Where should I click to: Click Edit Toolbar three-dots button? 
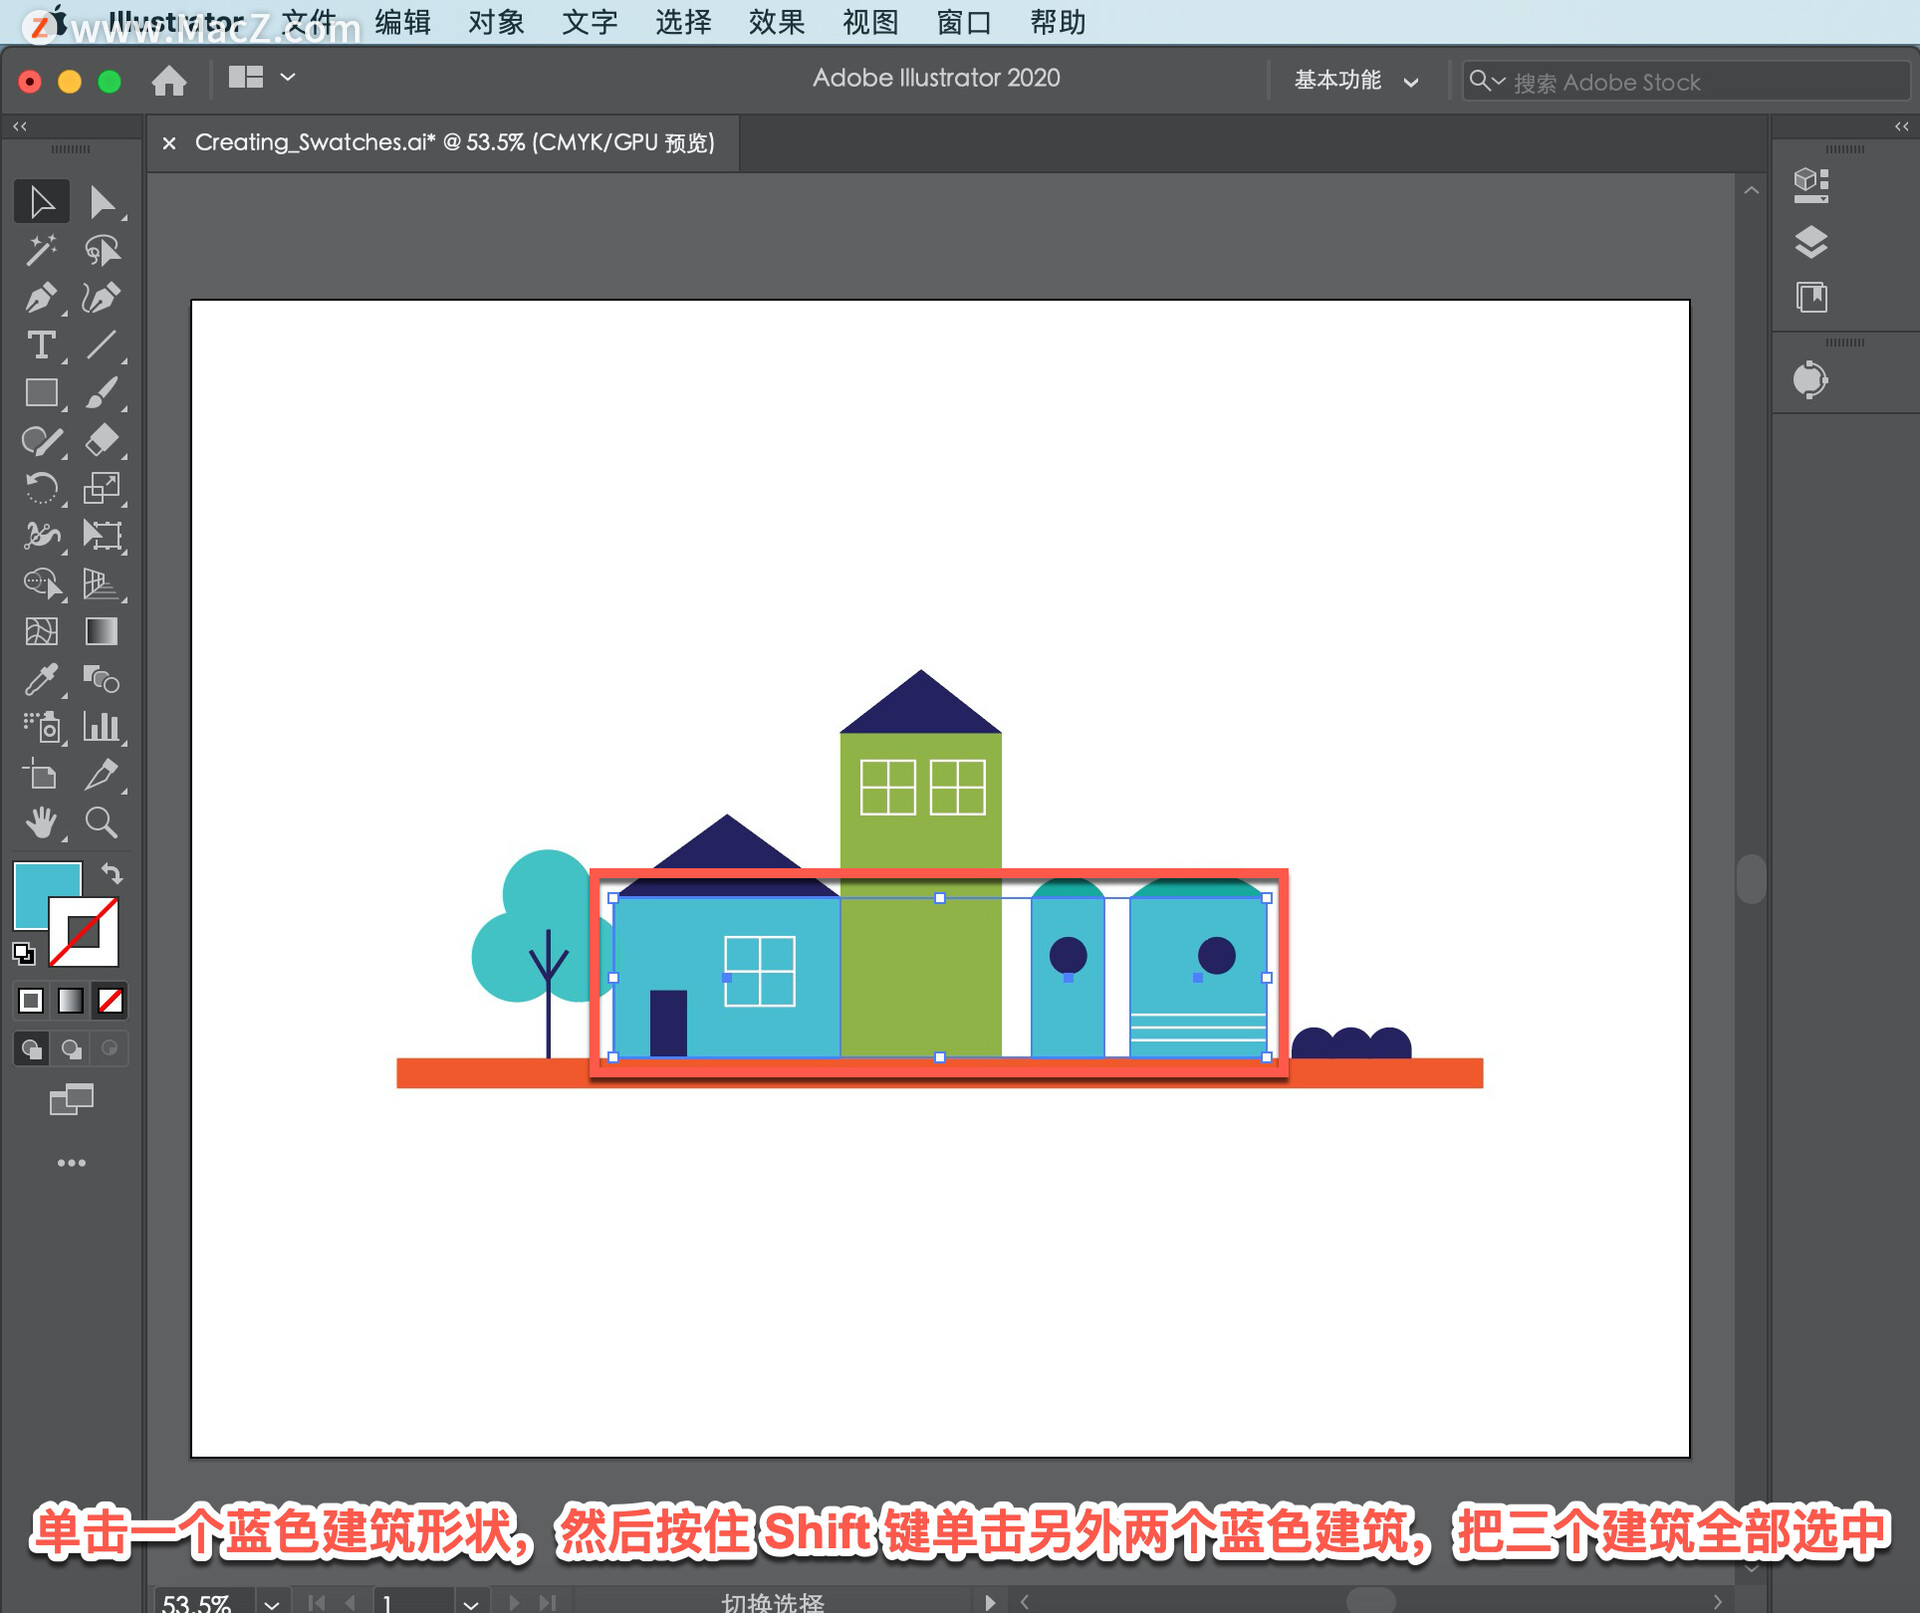click(71, 1163)
